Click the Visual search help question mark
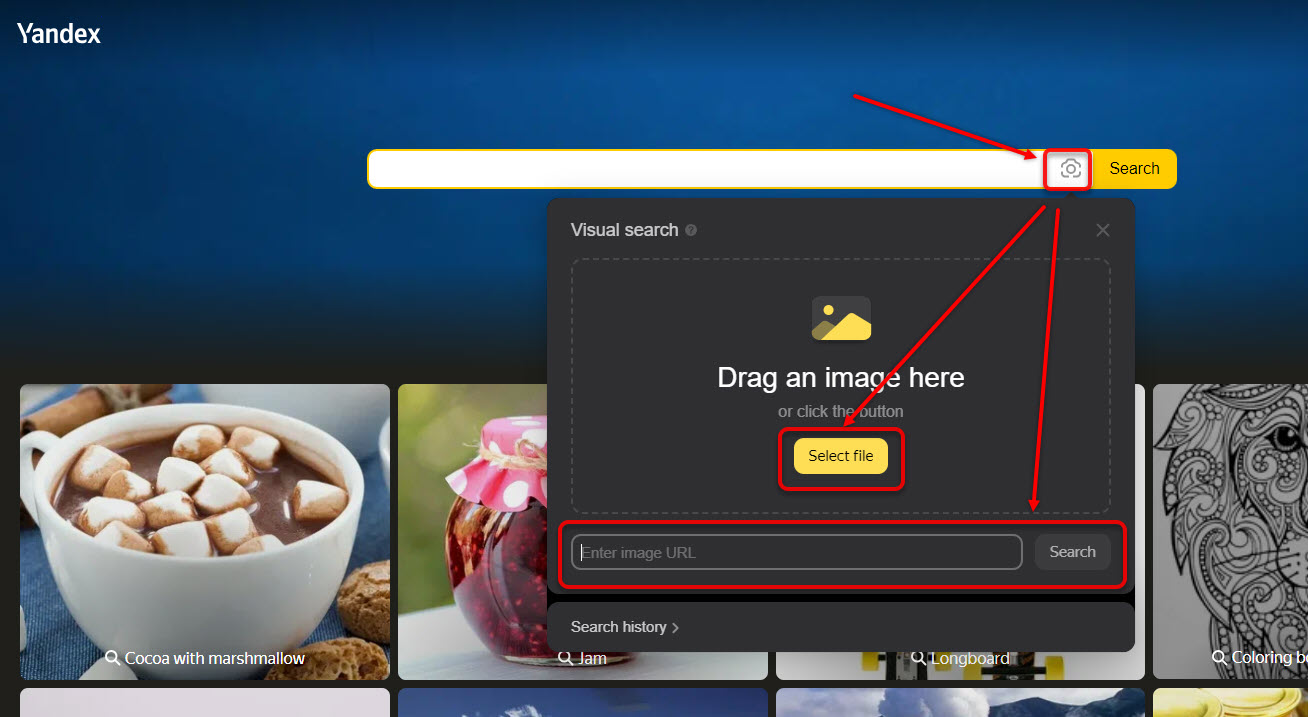The width and height of the screenshot is (1308, 717). [x=691, y=230]
